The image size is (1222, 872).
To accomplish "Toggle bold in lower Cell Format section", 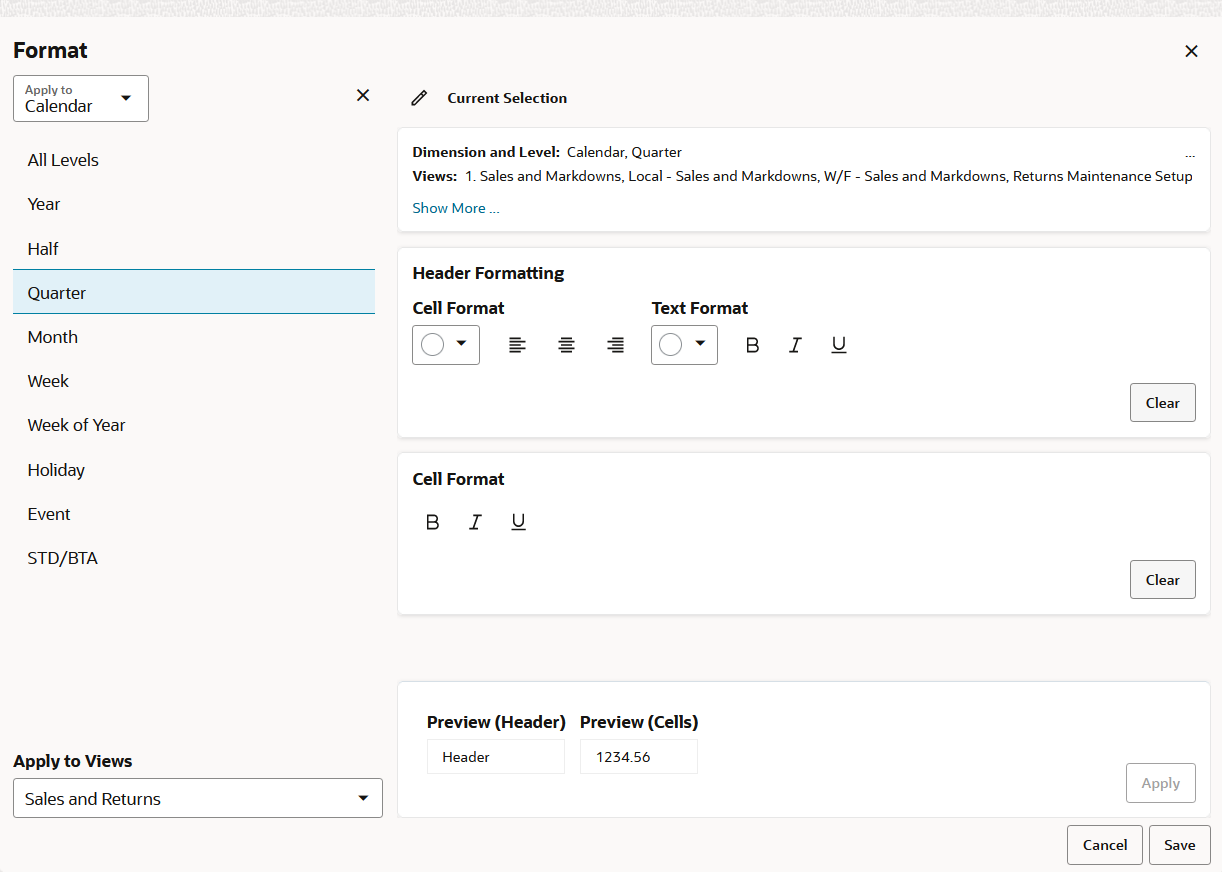I will click(433, 522).
